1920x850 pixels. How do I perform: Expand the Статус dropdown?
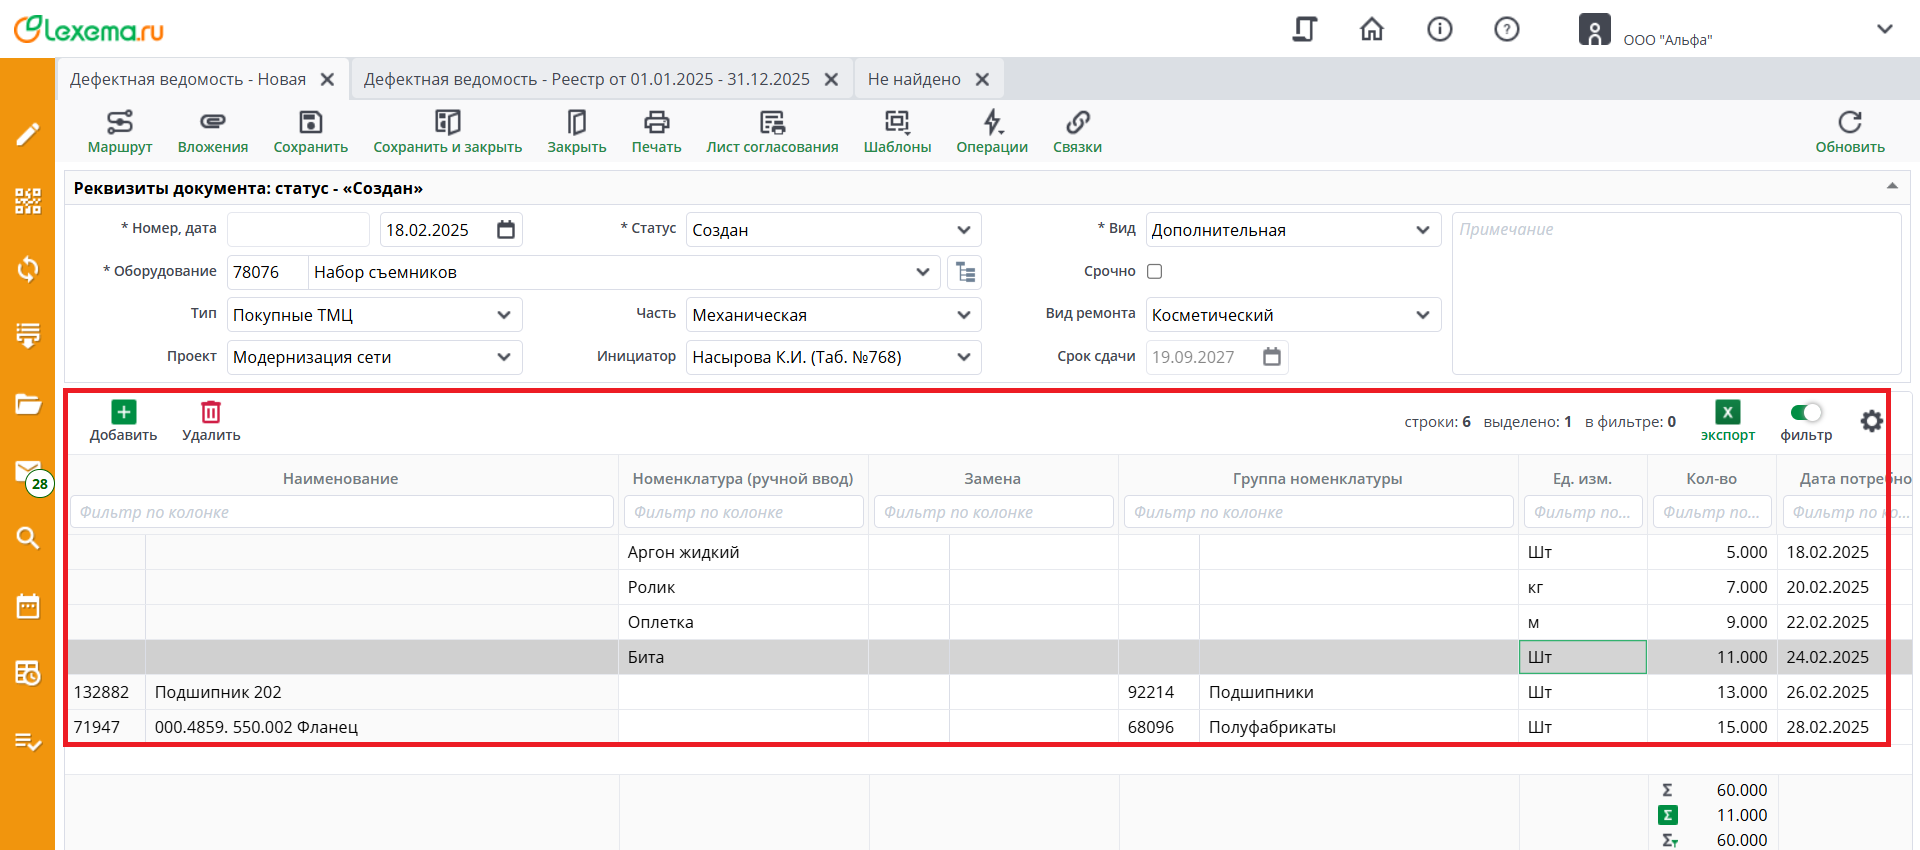pyautogui.click(x=963, y=230)
